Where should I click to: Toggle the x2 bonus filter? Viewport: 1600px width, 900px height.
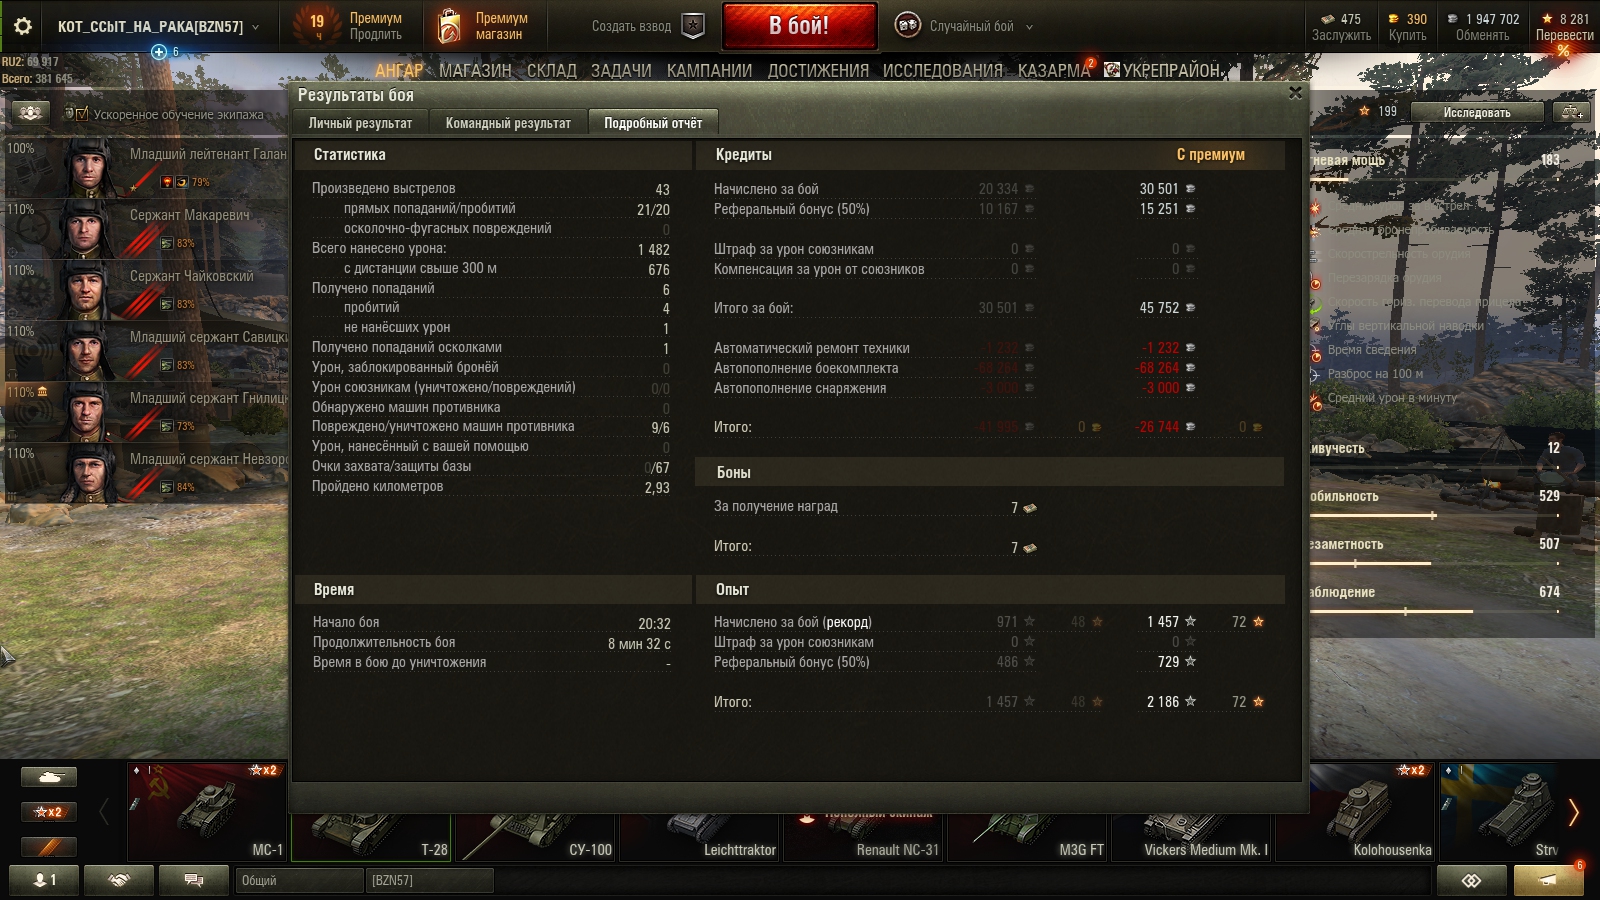click(x=49, y=812)
